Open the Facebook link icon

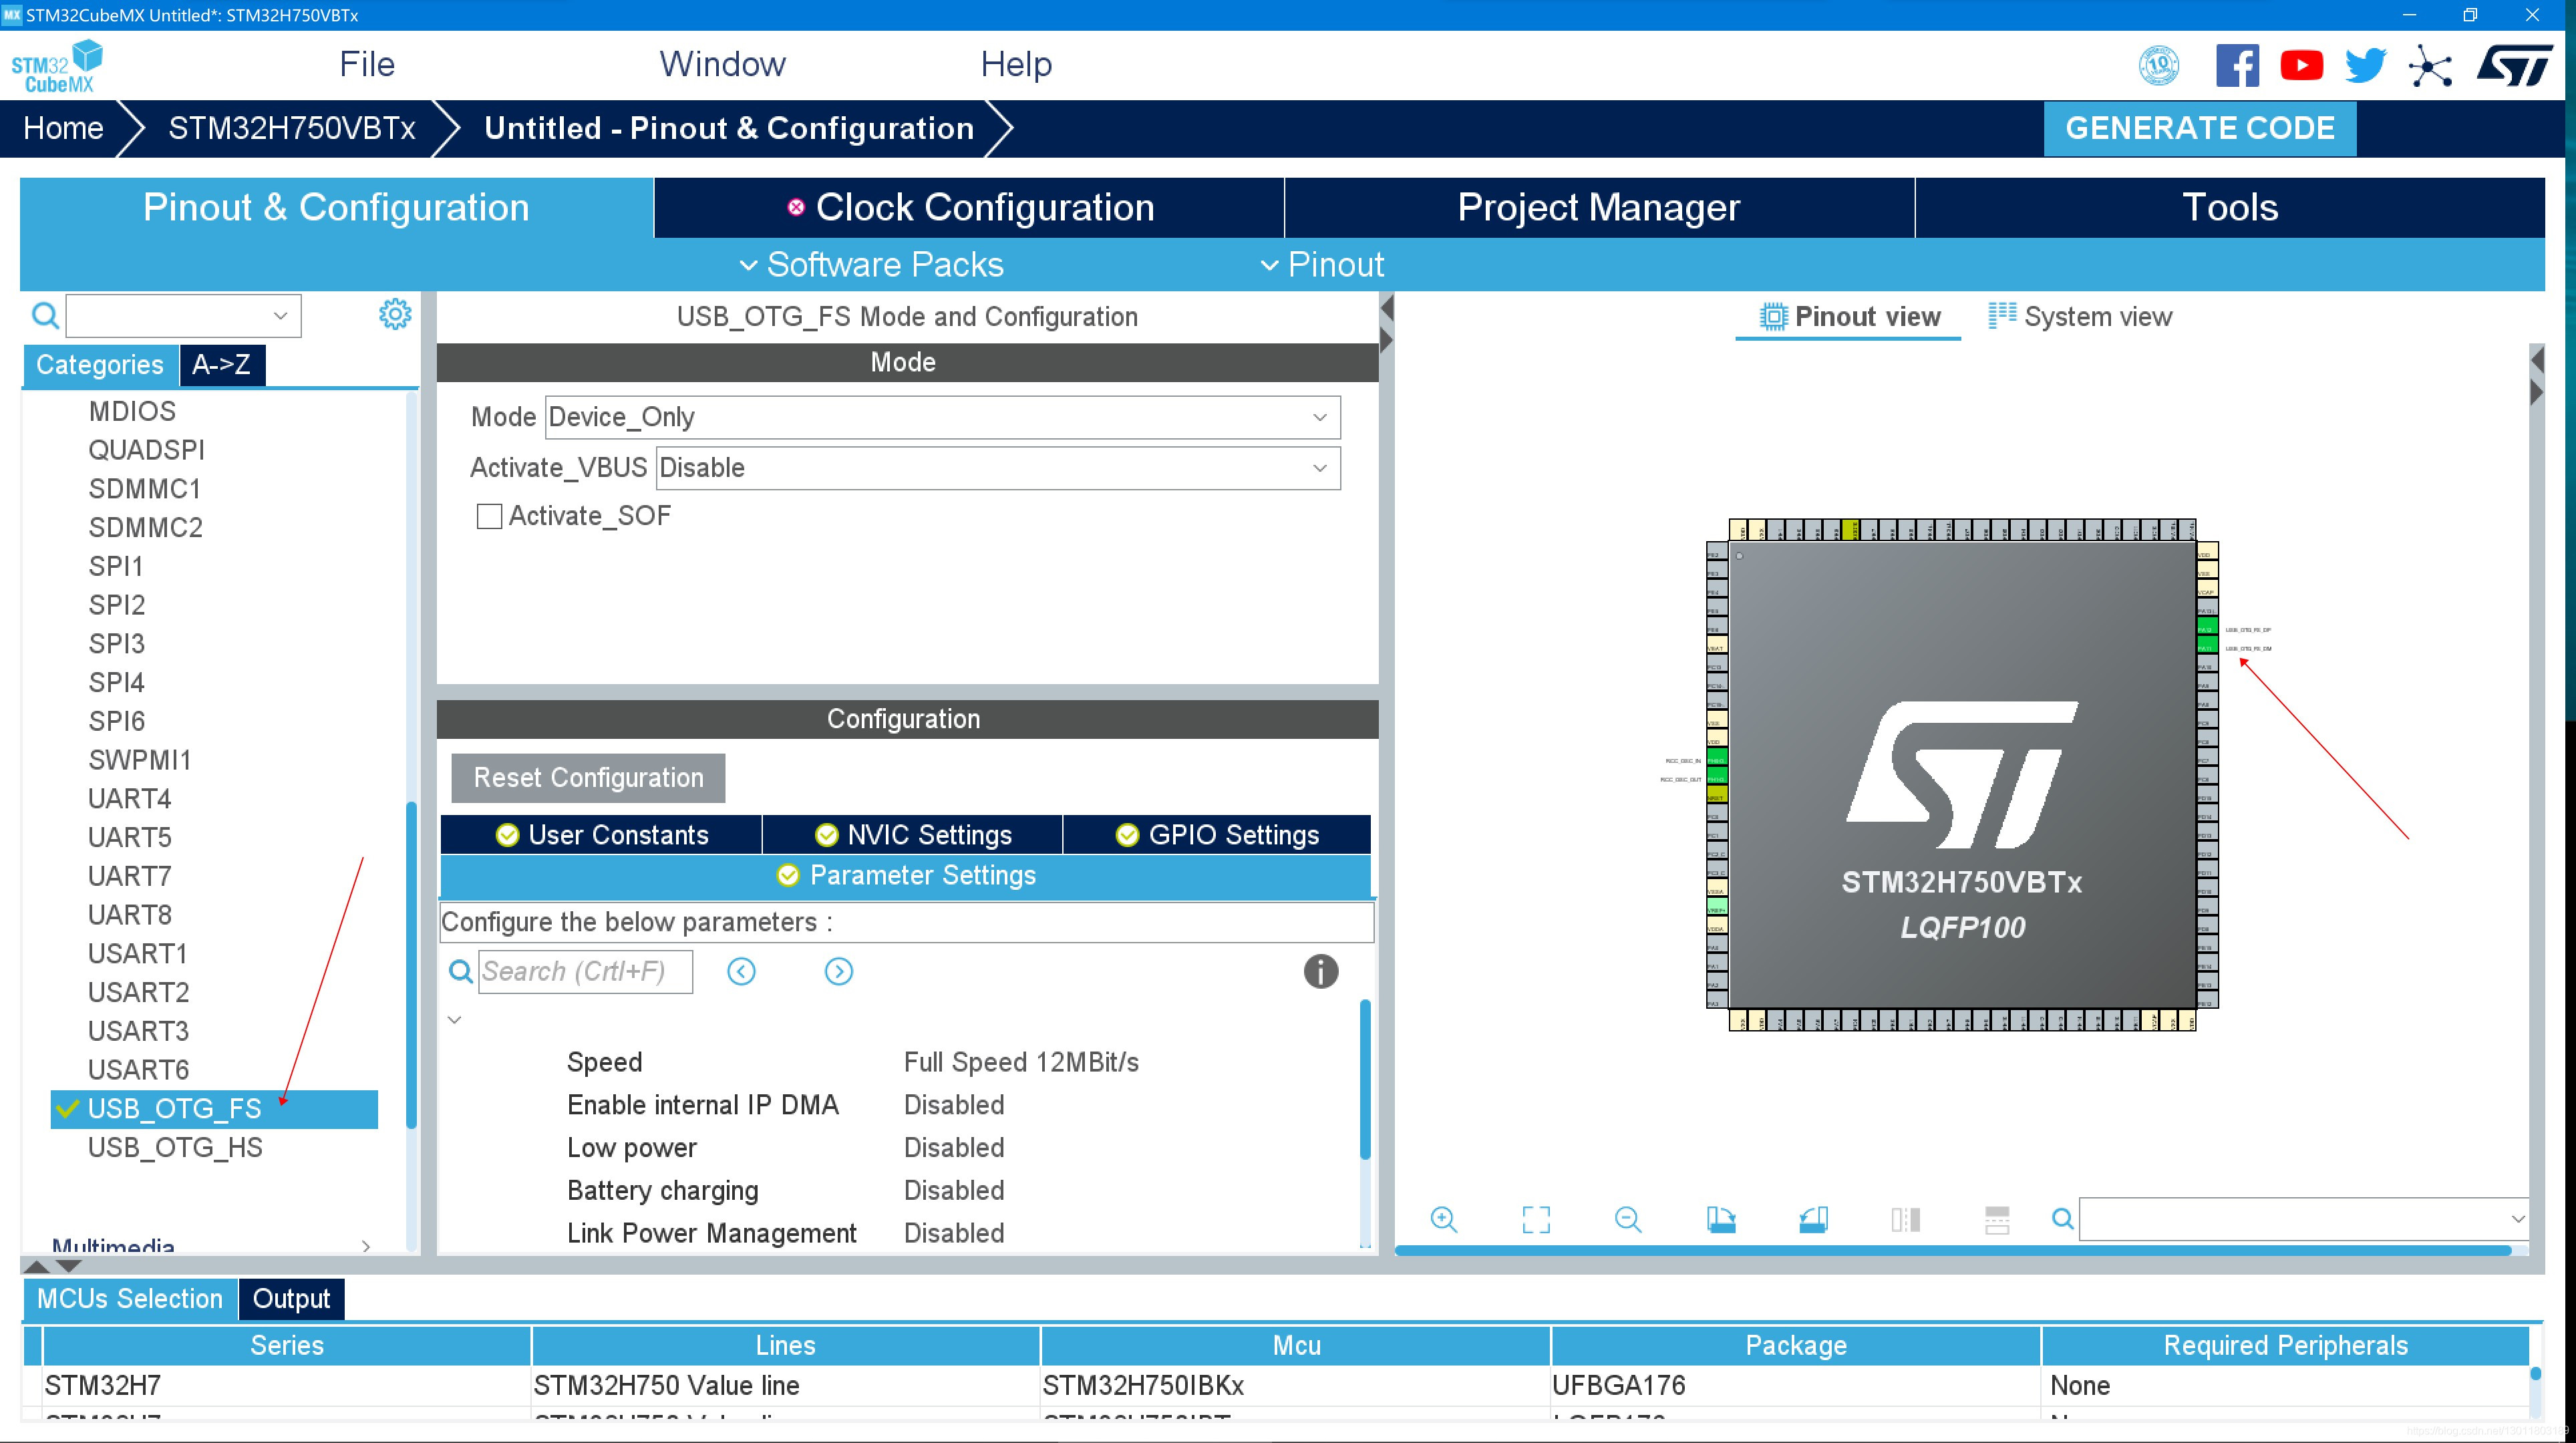point(2237,66)
